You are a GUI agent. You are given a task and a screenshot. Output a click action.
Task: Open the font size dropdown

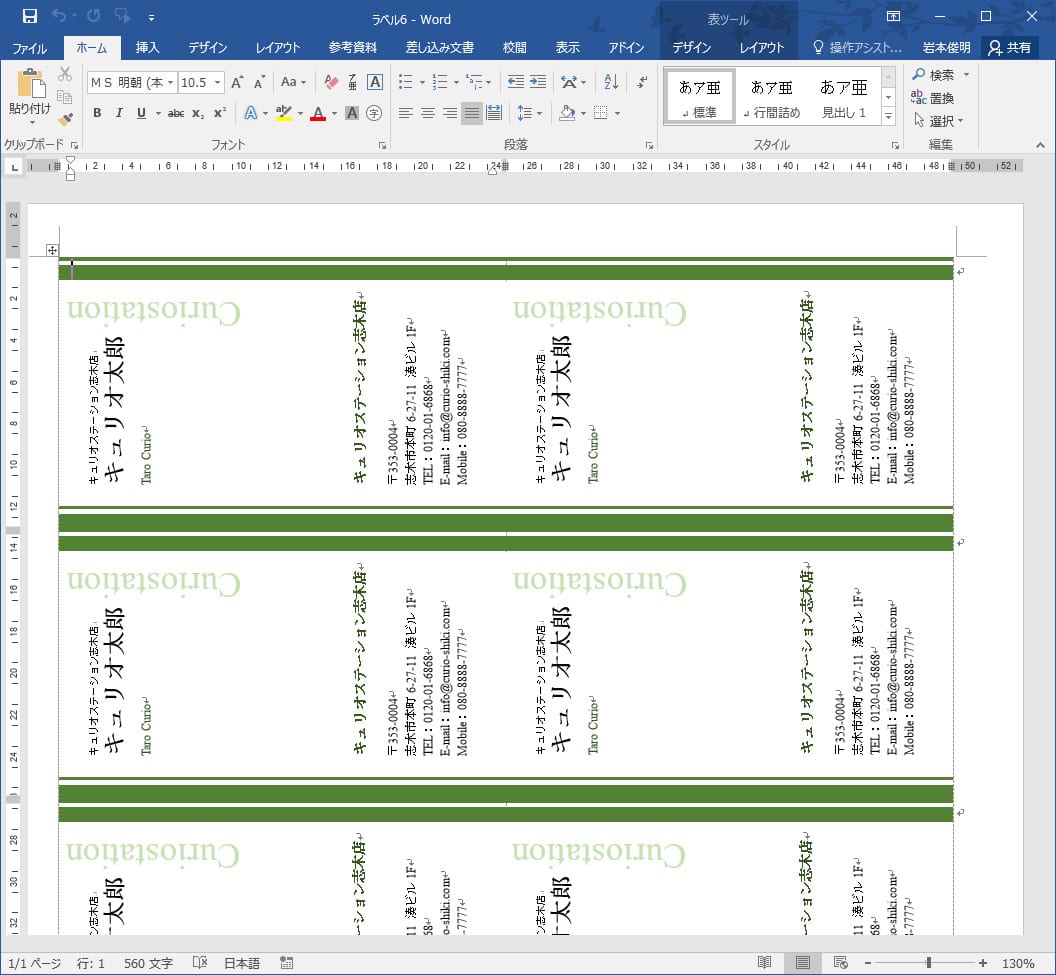click(218, 82)
